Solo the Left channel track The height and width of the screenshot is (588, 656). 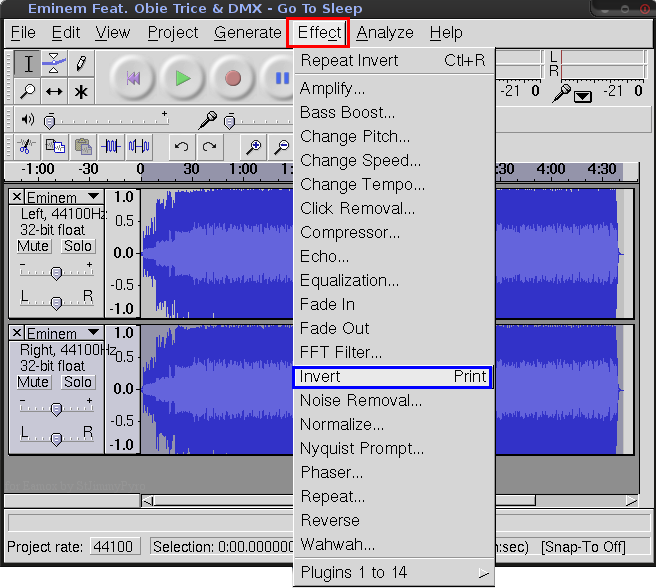(x=78, y=246)
